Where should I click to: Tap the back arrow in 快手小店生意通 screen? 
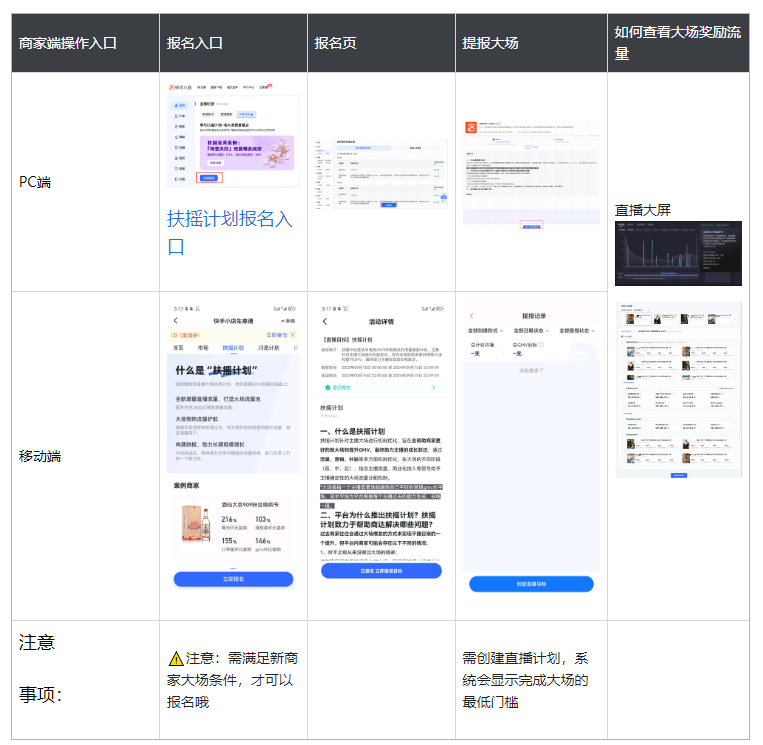pos(176,320)
